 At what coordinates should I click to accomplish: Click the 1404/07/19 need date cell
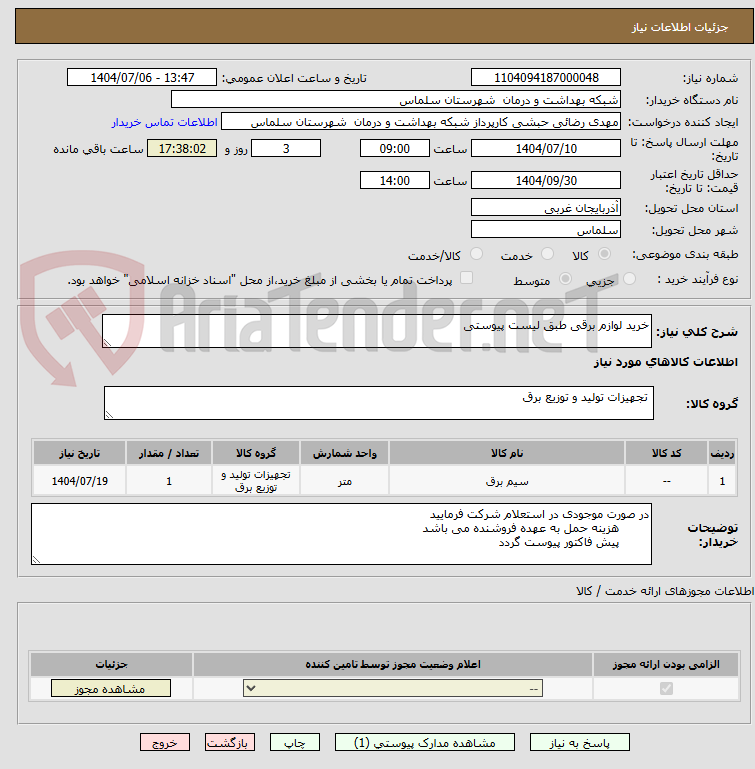79,481
